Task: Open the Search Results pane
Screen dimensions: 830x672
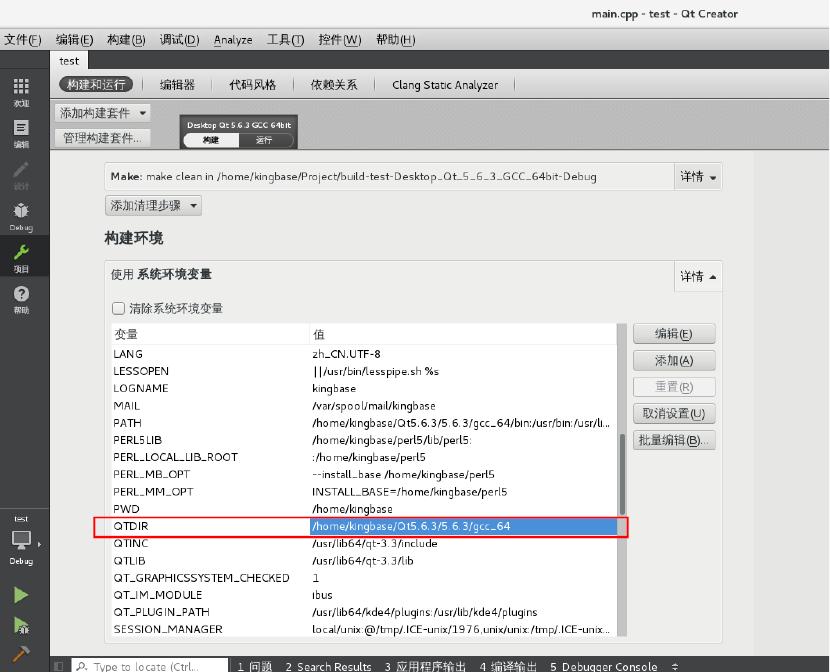Action: tap(328, 666)
